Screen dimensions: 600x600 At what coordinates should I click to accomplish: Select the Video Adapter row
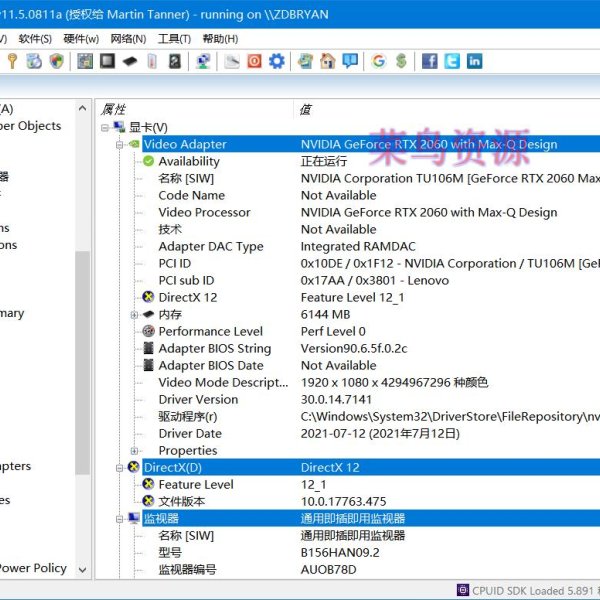[x=371, y=144]
